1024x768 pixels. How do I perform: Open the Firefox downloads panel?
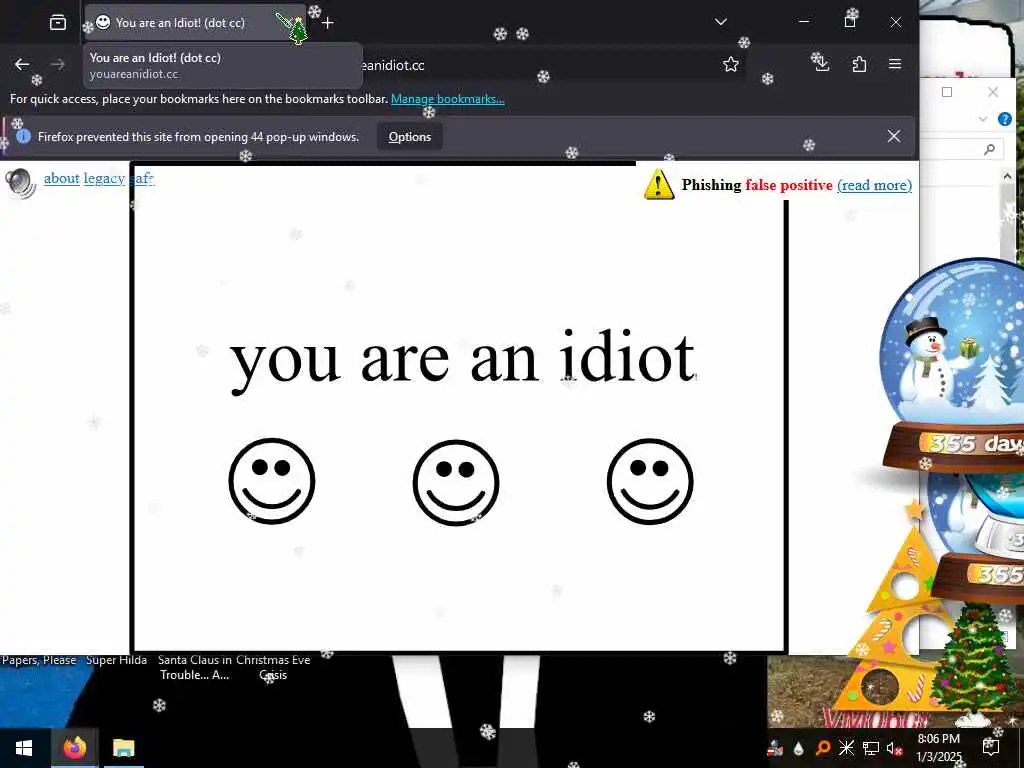point(821,63)
